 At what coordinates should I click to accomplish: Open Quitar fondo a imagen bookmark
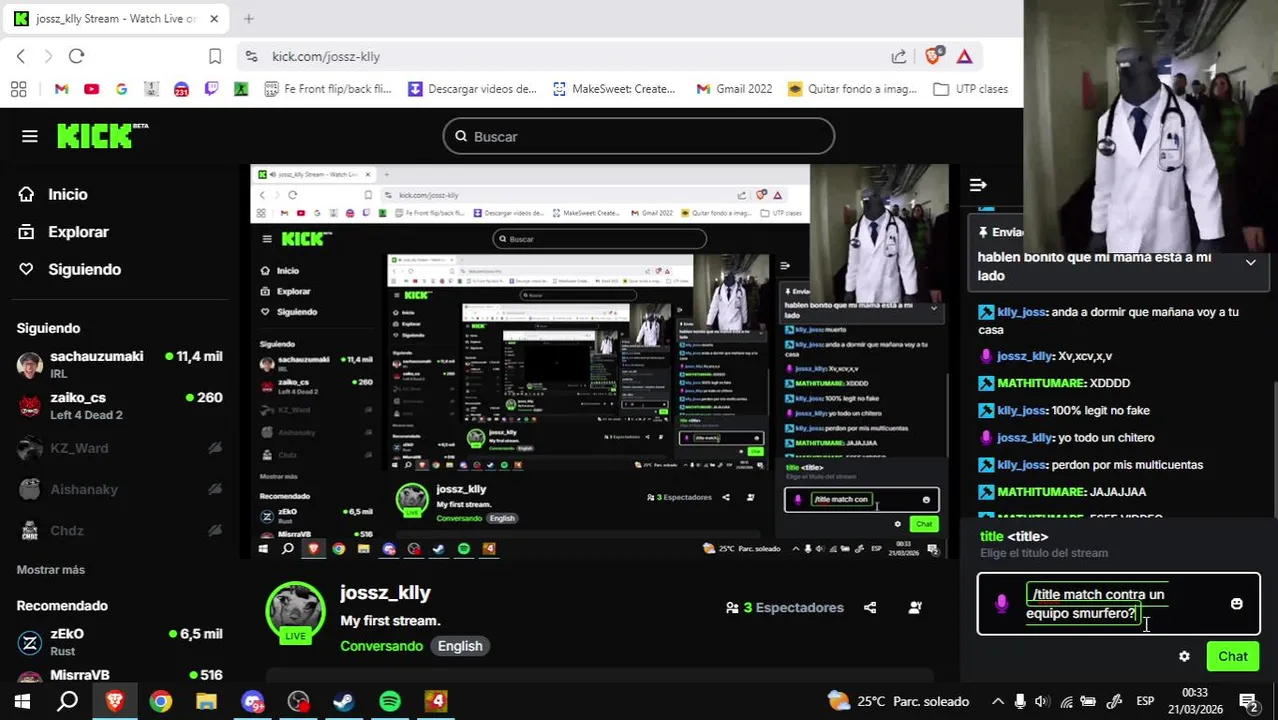pyautogui.click(x=852, y=89)
